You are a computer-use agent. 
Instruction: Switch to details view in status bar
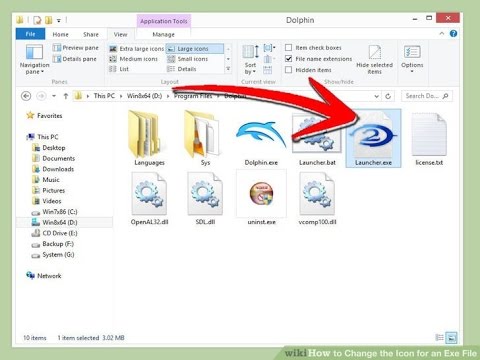[440, 338]
